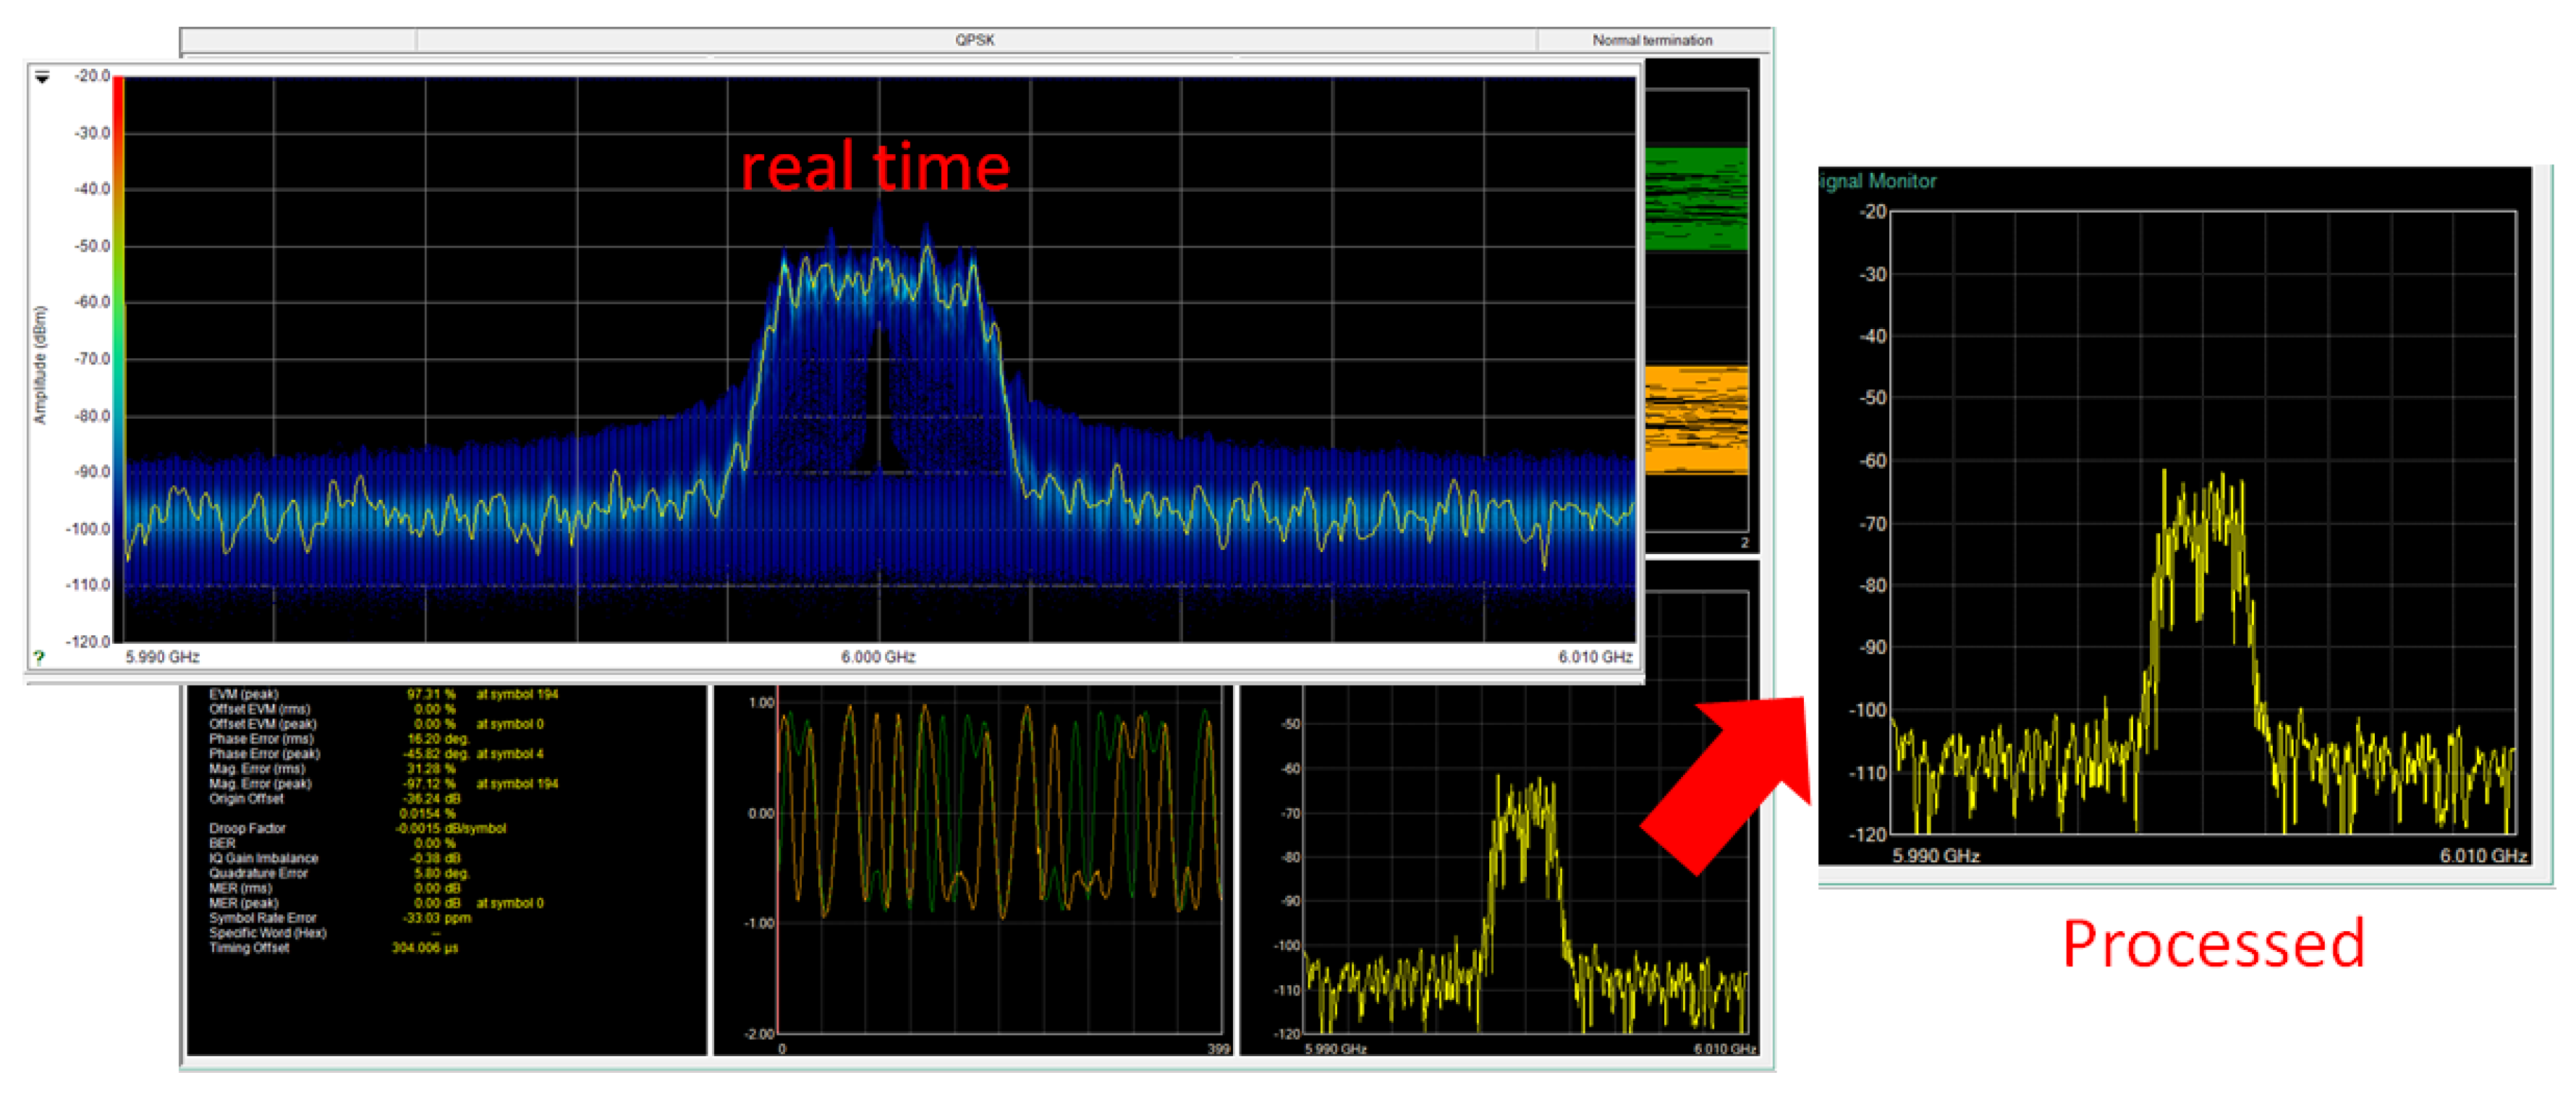
Task: Click the Signal Monitor panel title
Action: click(1878, 181)
